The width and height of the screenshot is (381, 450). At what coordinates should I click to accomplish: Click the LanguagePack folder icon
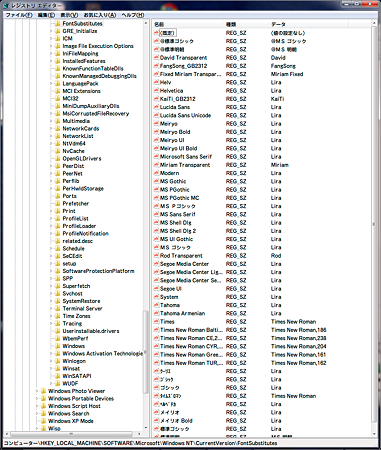[58, 84]
